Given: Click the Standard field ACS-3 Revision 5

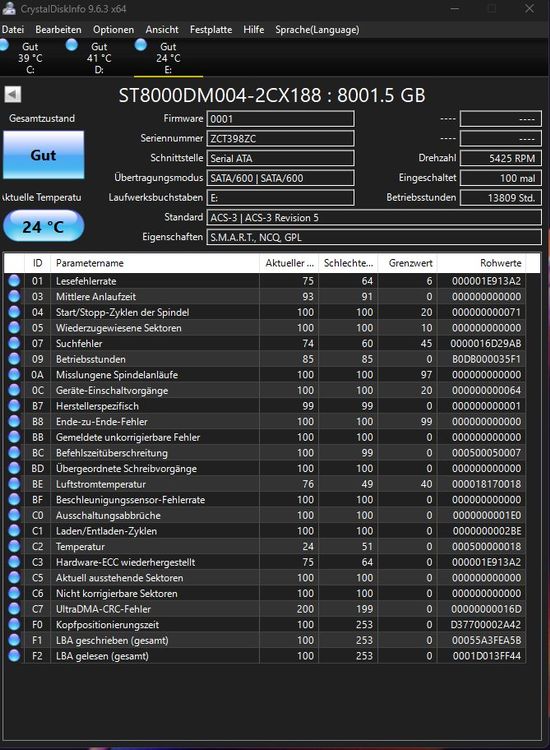Looking at the screenshot, I should pos(374,218).
